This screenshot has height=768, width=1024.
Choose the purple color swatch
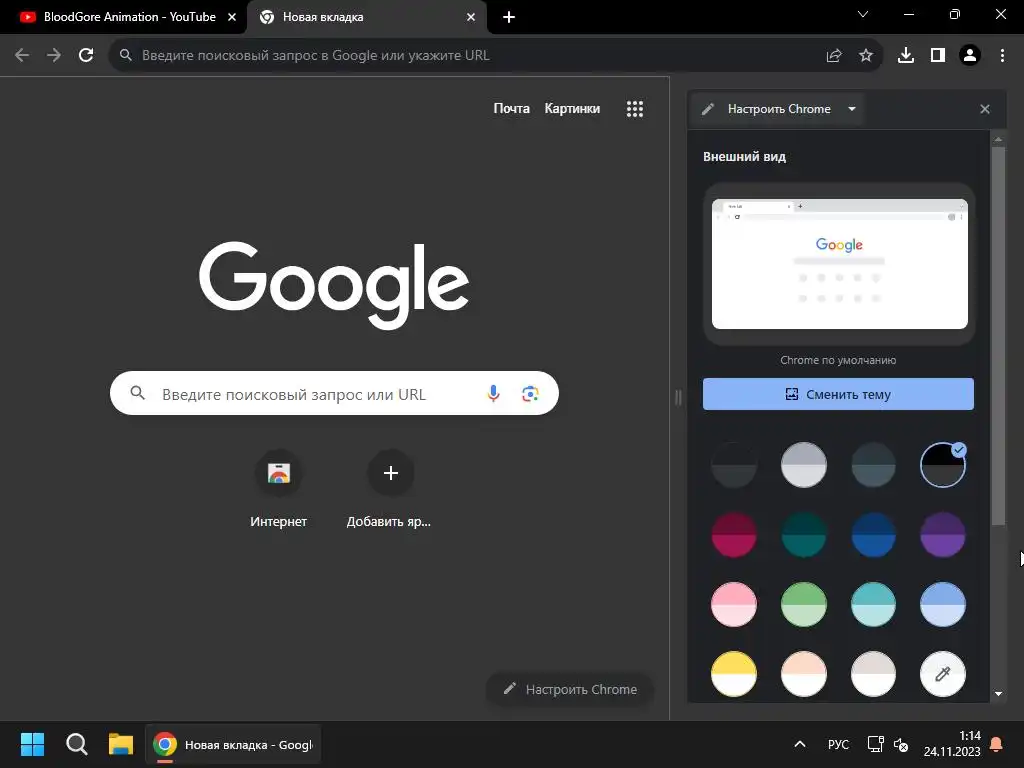943,535
